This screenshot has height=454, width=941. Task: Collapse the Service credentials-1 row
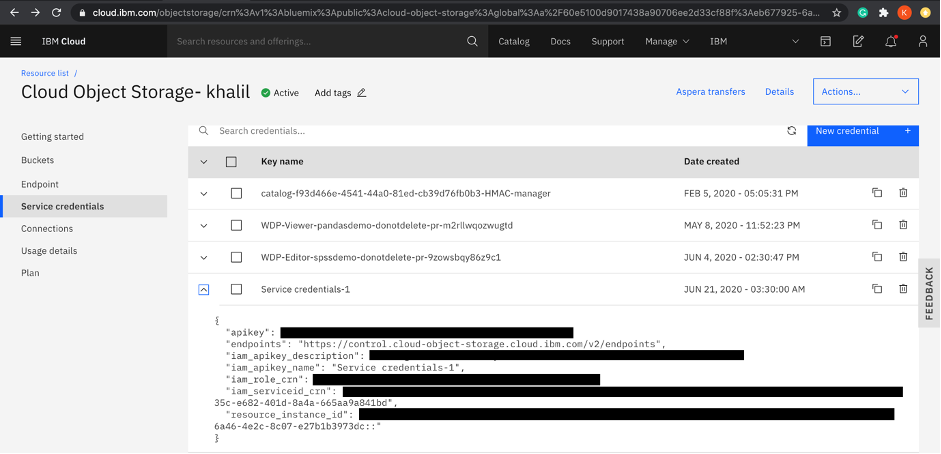pos(204,289)
